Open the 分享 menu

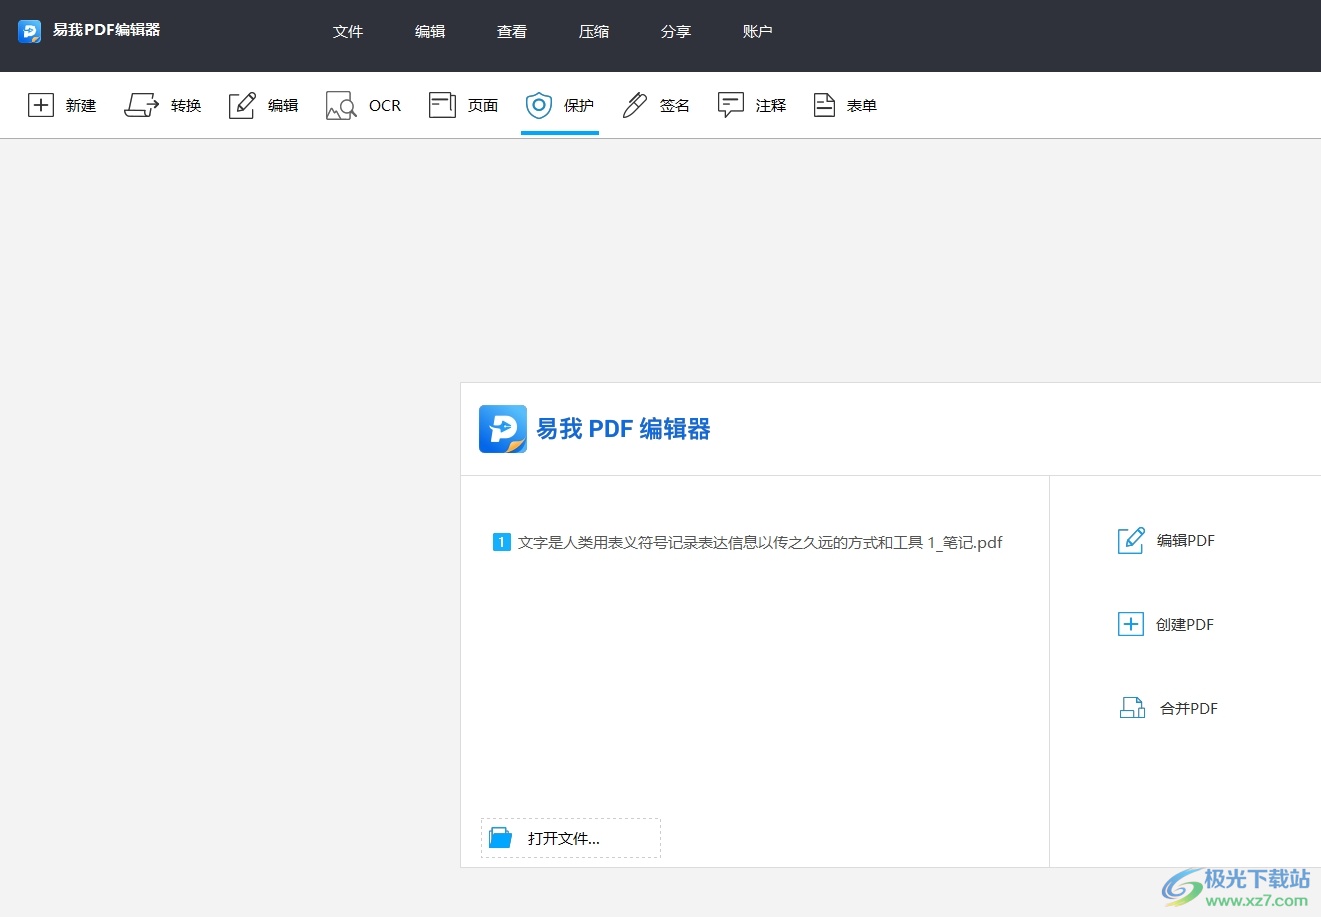point(676,32)
